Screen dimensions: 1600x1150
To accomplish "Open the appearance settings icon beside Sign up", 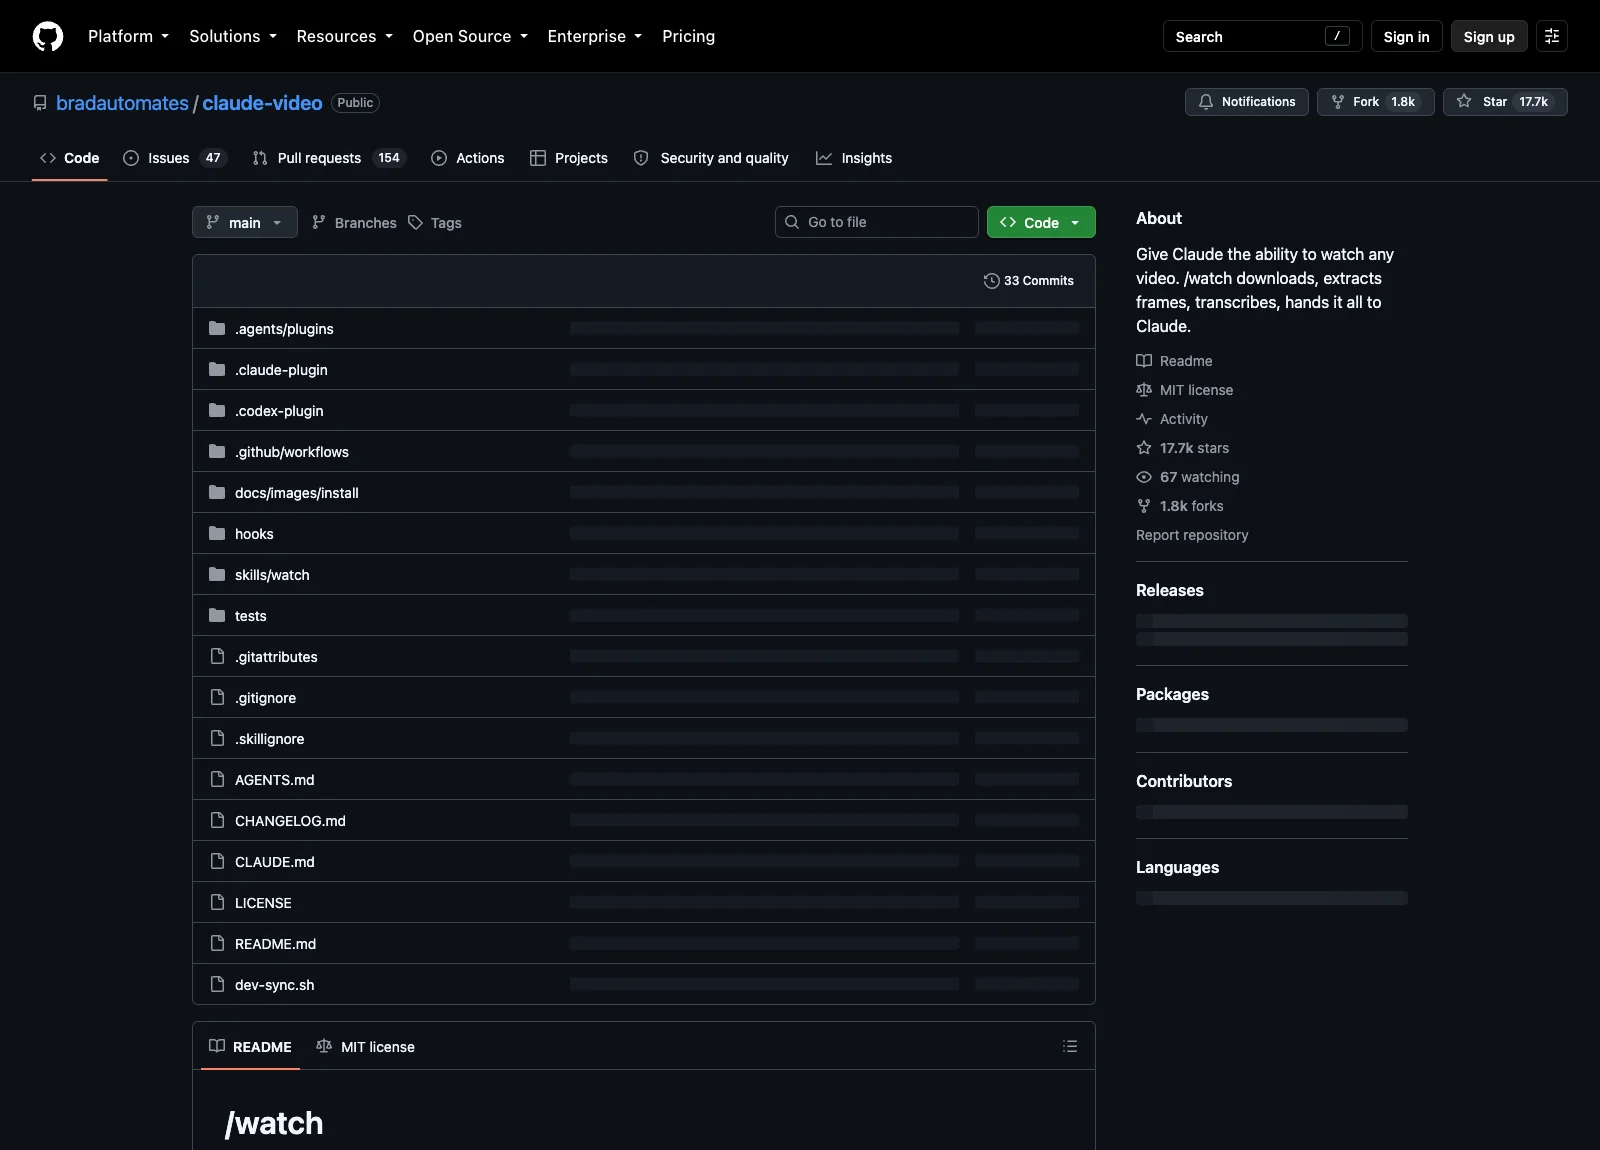I will point(1552,36).
